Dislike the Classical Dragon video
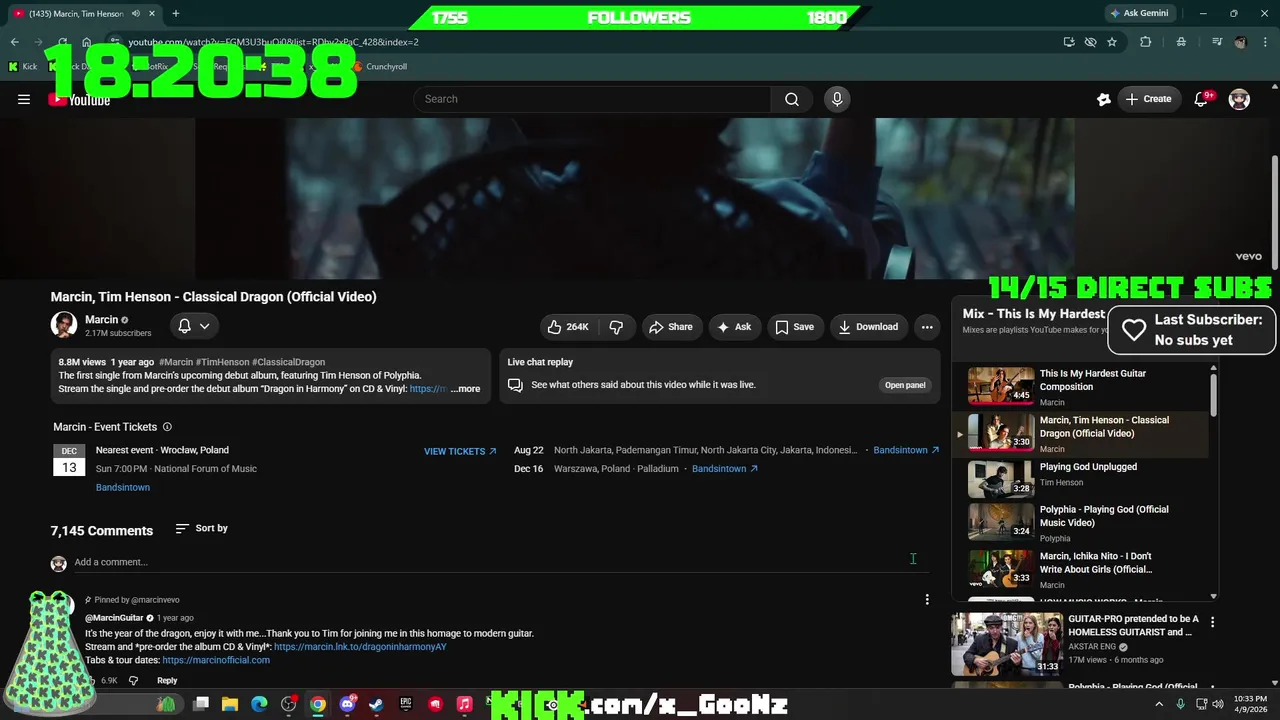The image size is (1280, 720). pos(617,327)
